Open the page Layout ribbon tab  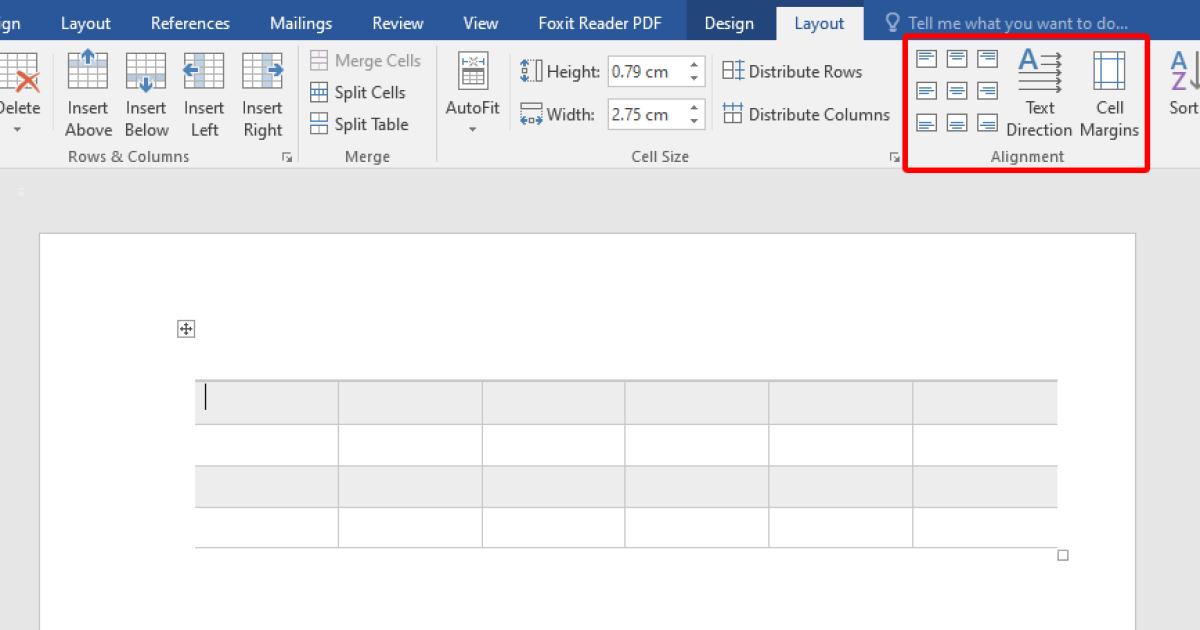(x=86, y=23)
